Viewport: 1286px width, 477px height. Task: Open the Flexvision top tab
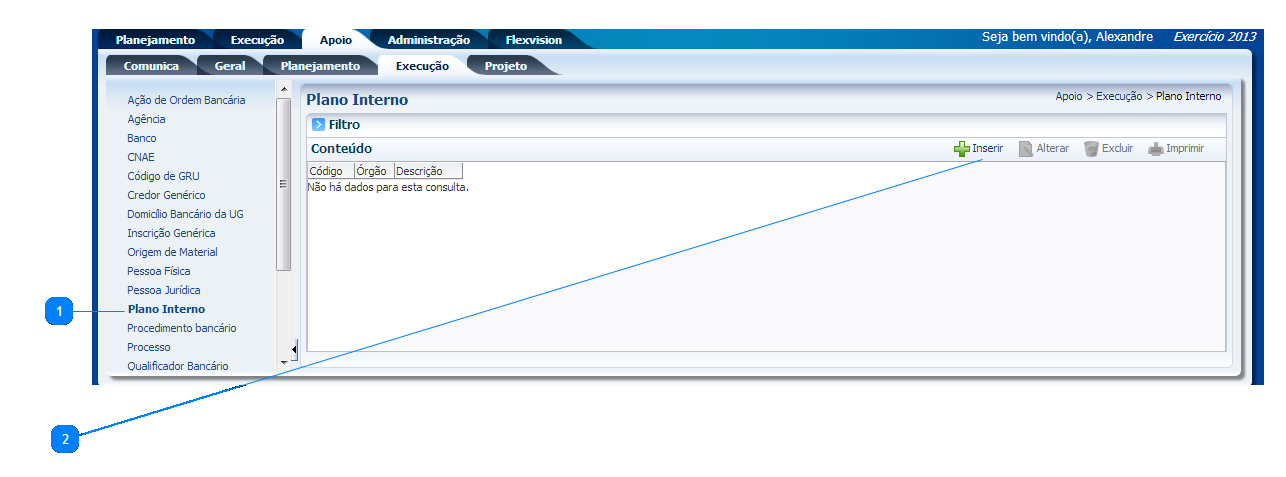point(533,40)
